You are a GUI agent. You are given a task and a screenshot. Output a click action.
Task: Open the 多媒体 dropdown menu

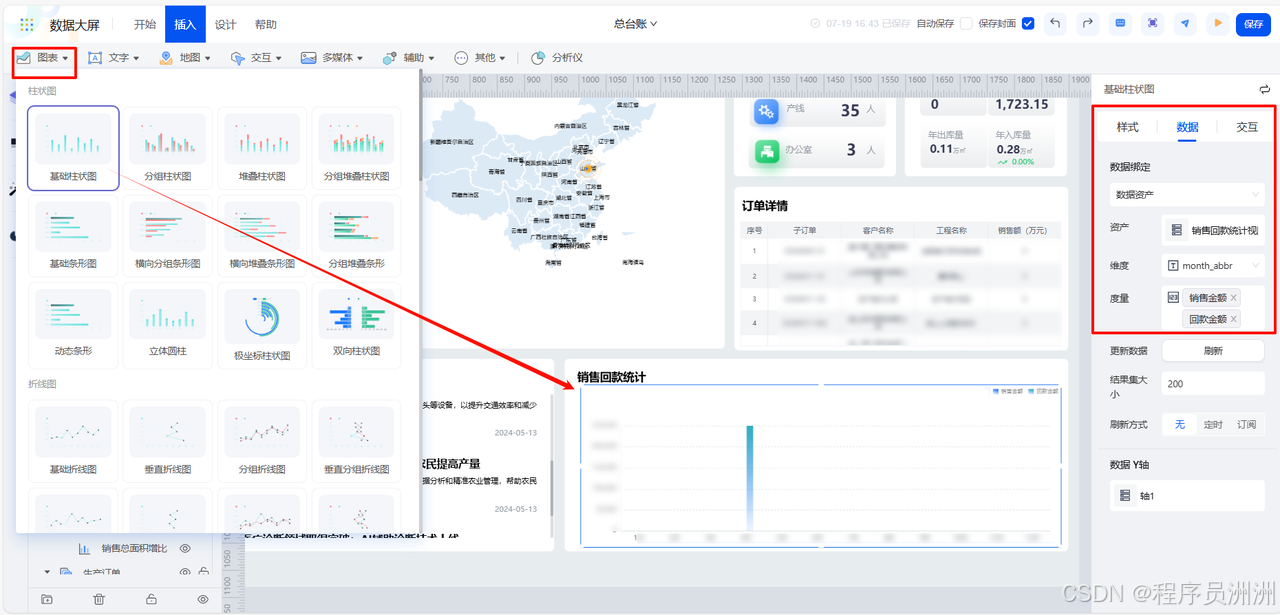point(334,58)
